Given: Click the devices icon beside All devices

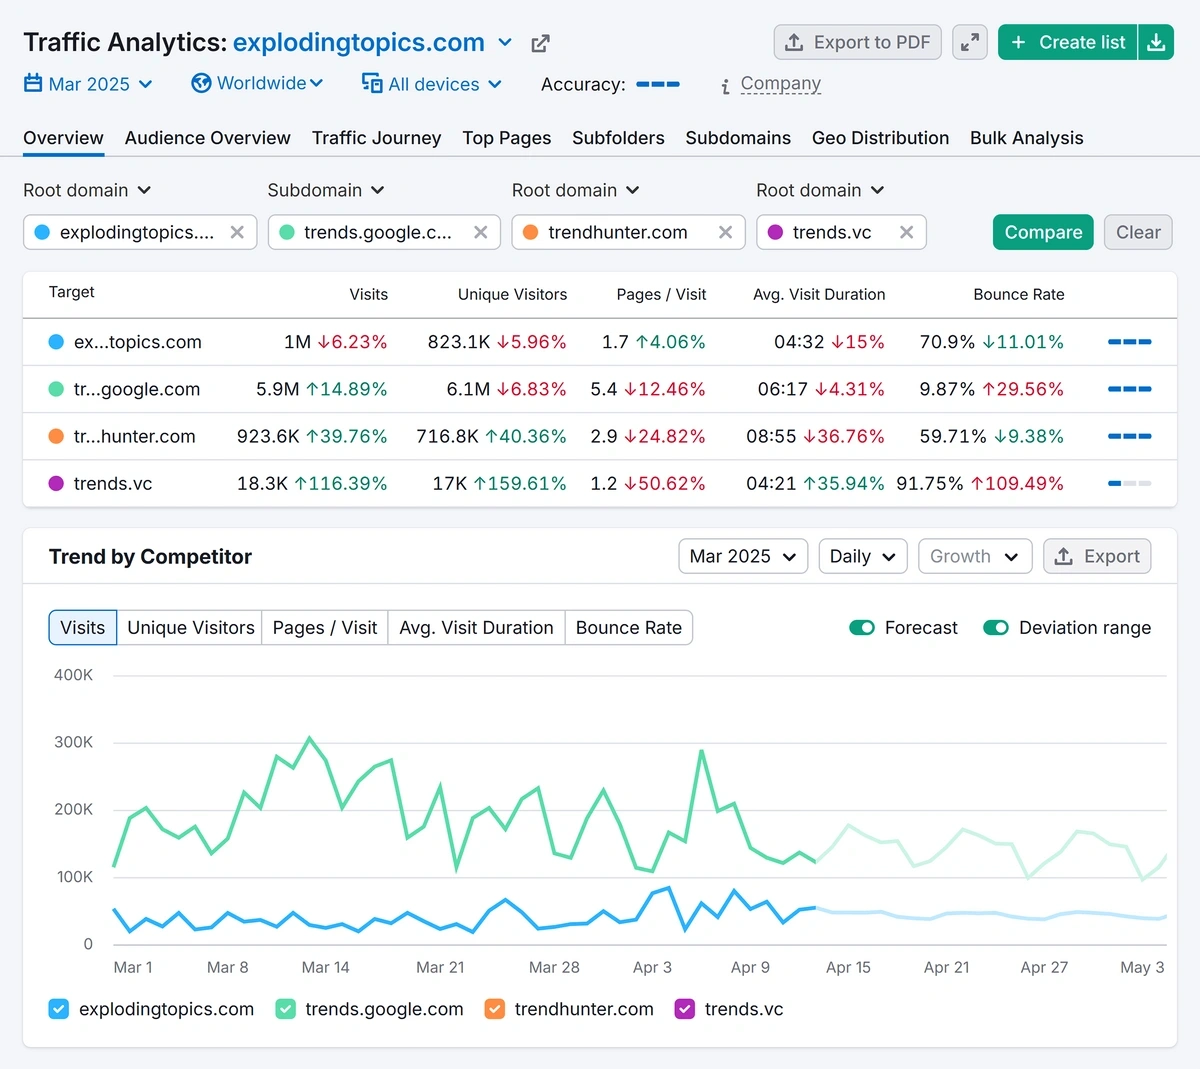Looking at the screenshot, I should pos(372,83).
